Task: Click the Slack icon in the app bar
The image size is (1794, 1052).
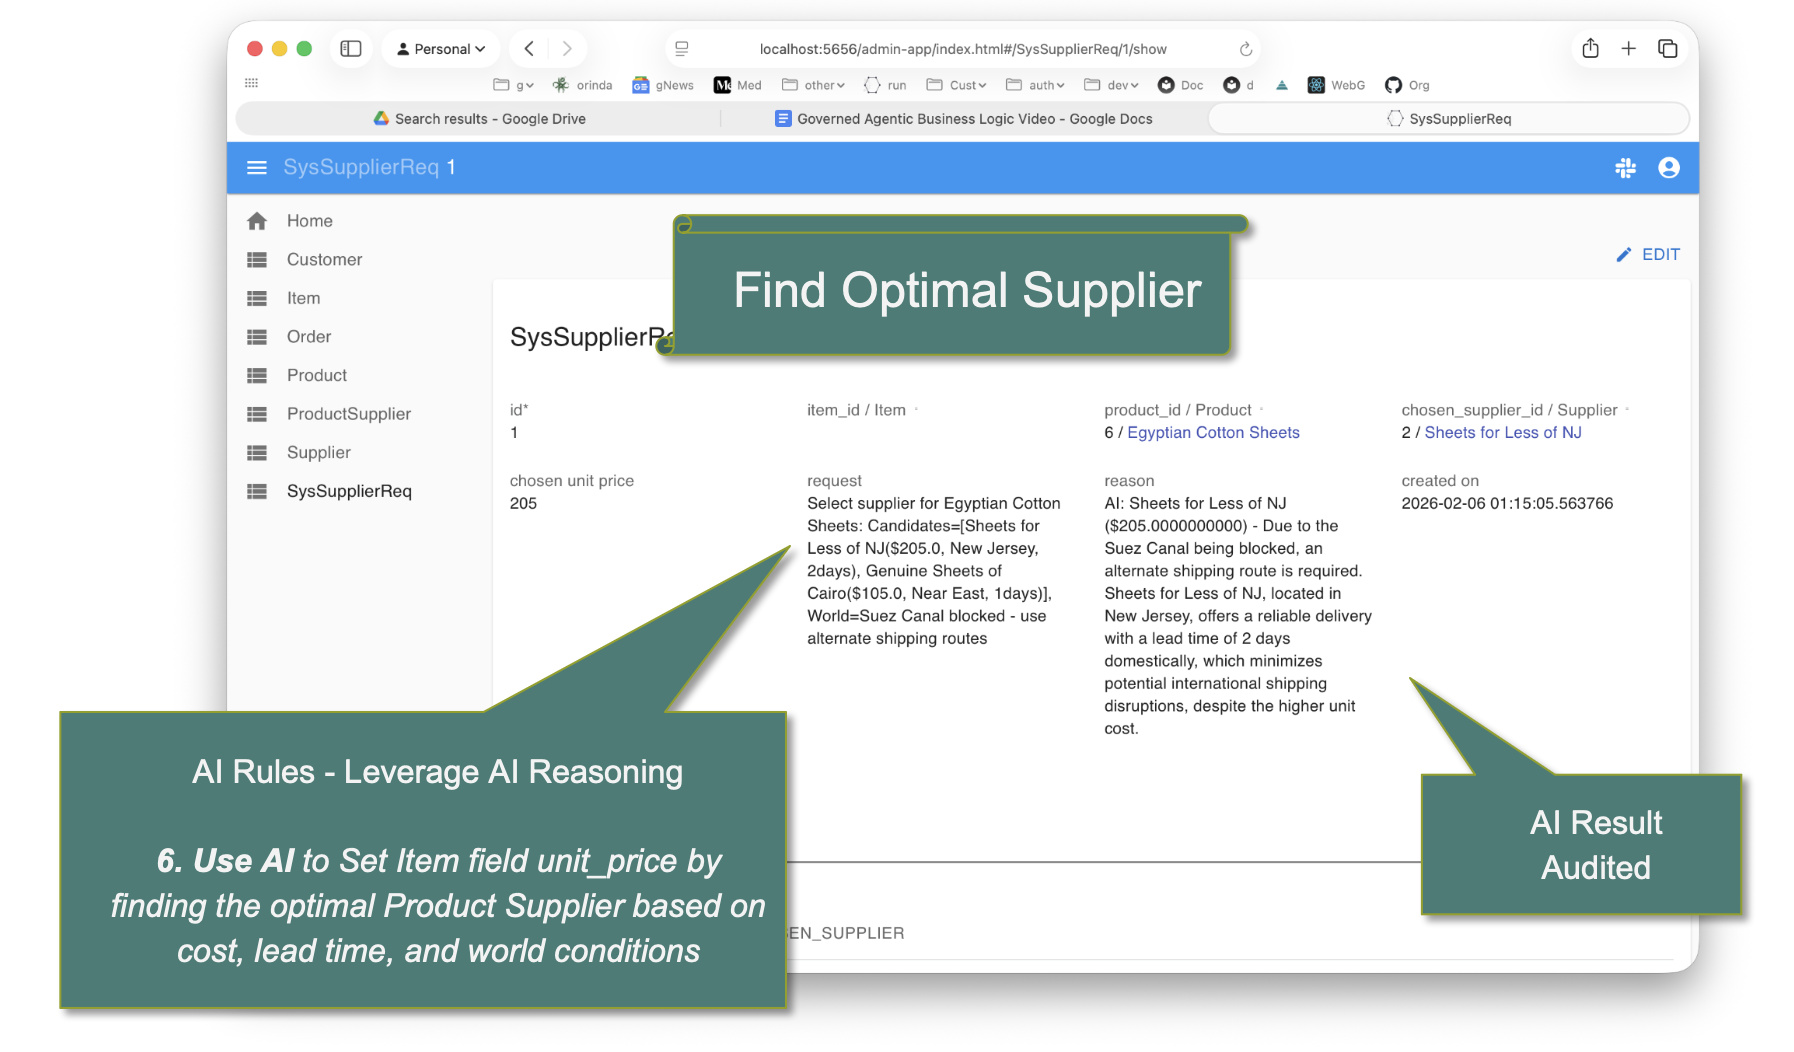Action: pyautogui.click(x=1625, y=168)
